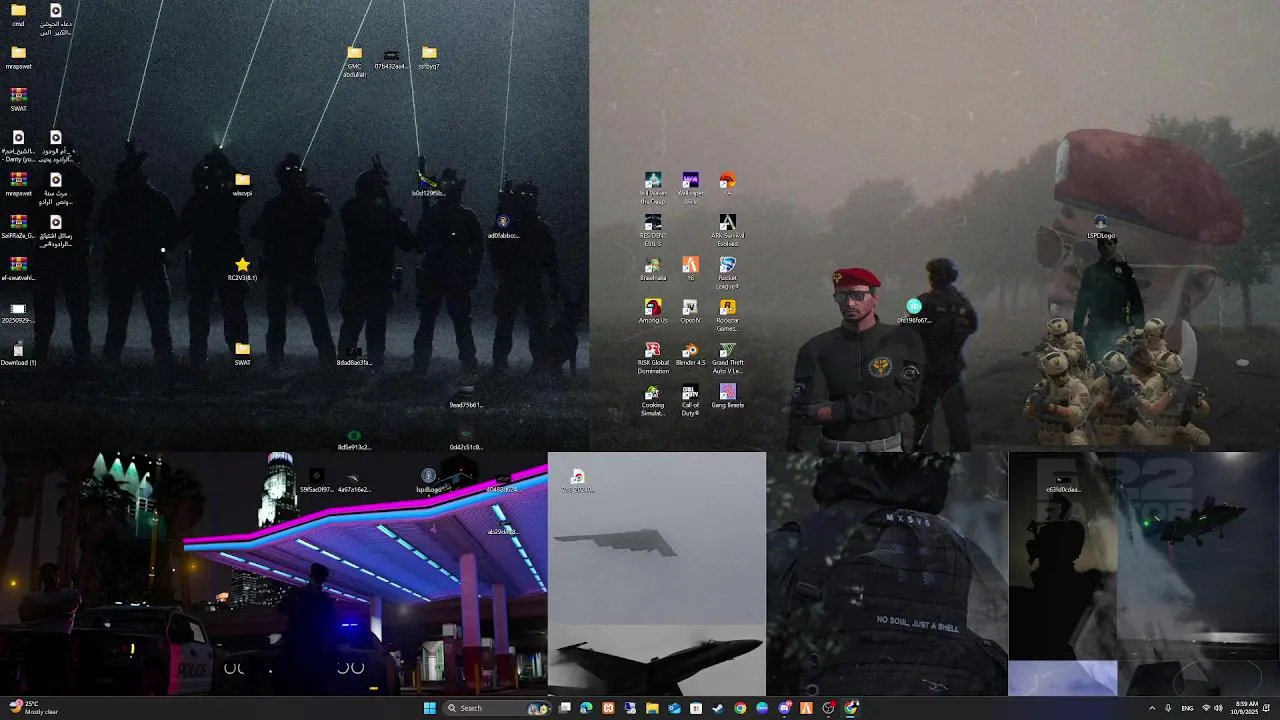Open Task View from the taskbar
The width and height of the screenshot is (1280, 720).
coord(564,708)
